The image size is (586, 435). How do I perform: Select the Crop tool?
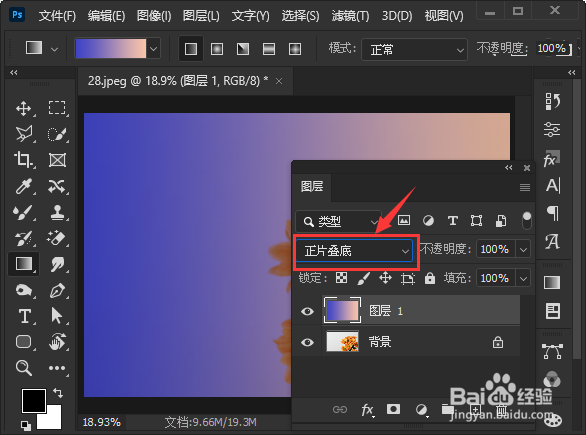pos(24,160)
